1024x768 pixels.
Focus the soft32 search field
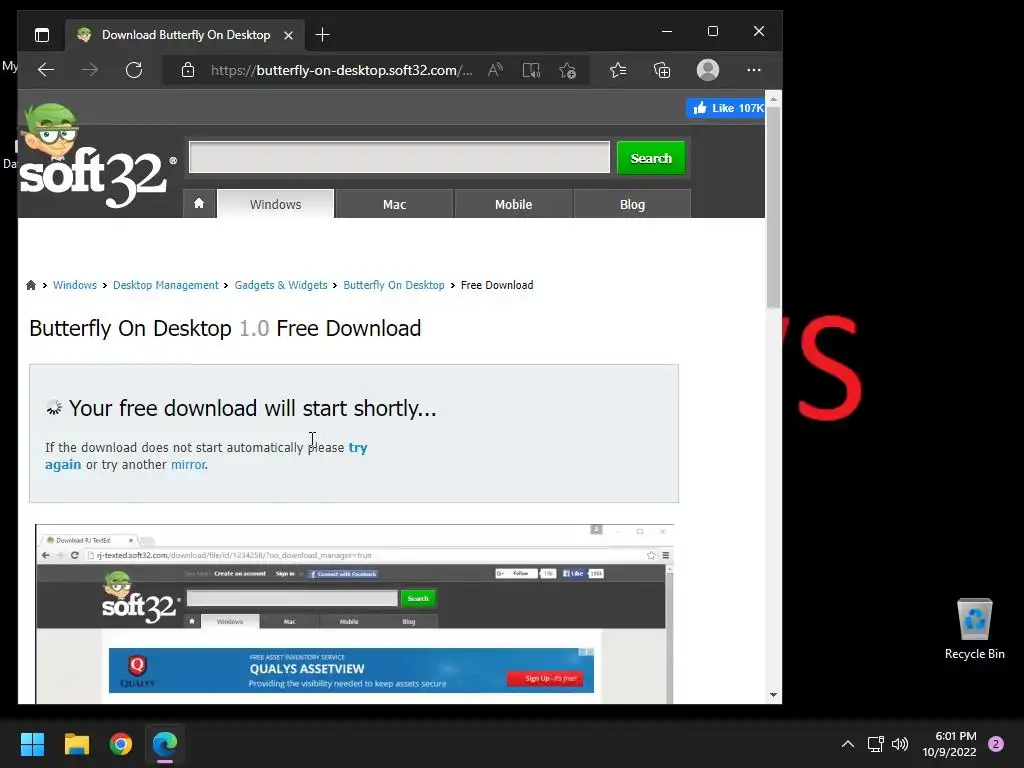click(399, 157)
